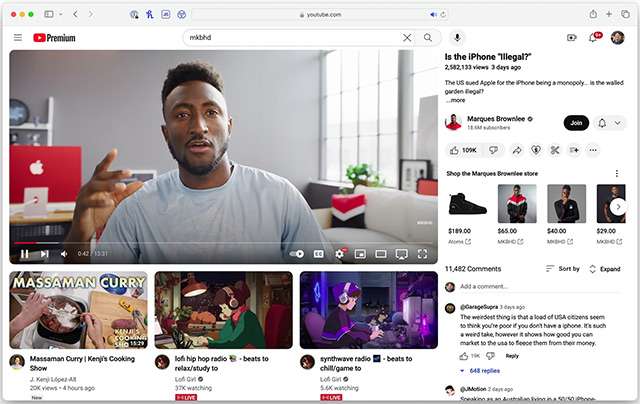Open the Massaman Curry video thumbnail
The height and width of the screenshot is (404, 640).
click(78, 310)
